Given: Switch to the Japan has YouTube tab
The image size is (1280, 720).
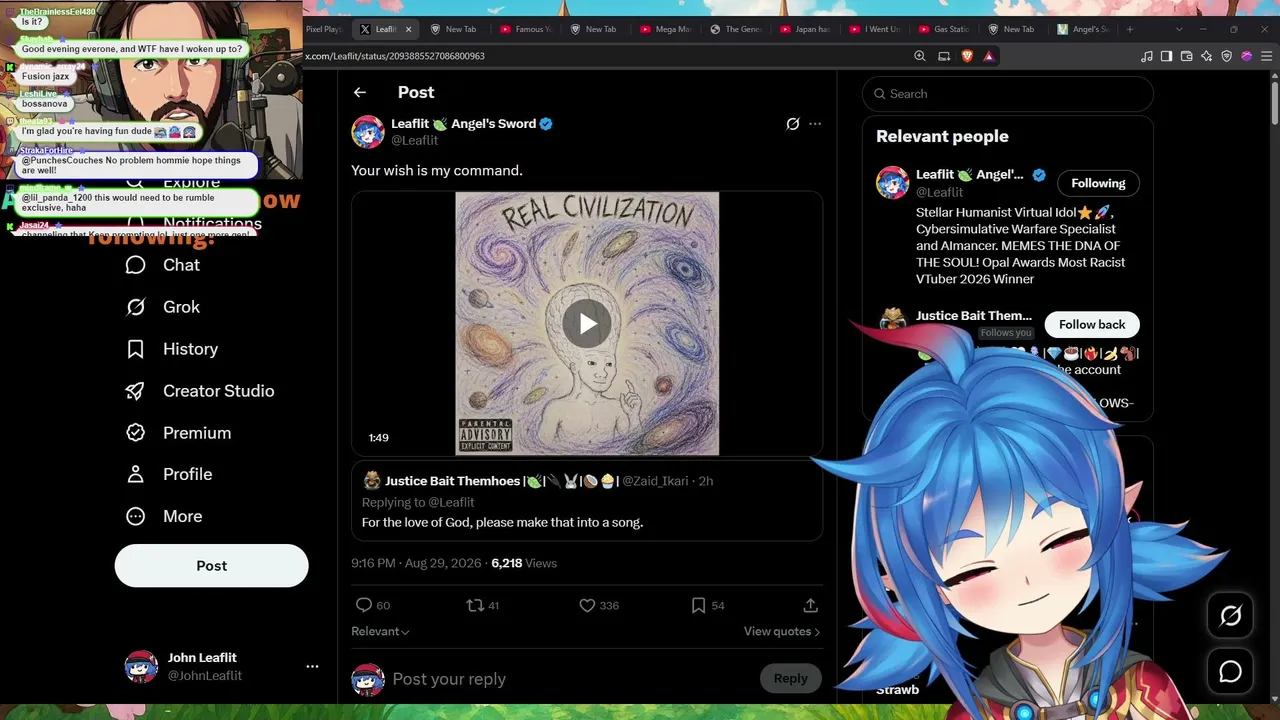Looking at the screenshot, I should click(x=805, y=29).
